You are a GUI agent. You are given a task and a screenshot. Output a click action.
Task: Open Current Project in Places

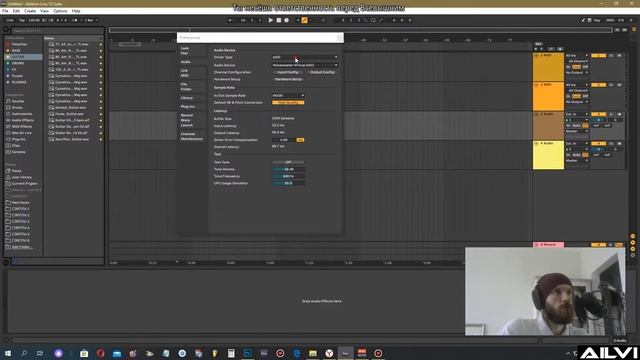tap(24, 184)
